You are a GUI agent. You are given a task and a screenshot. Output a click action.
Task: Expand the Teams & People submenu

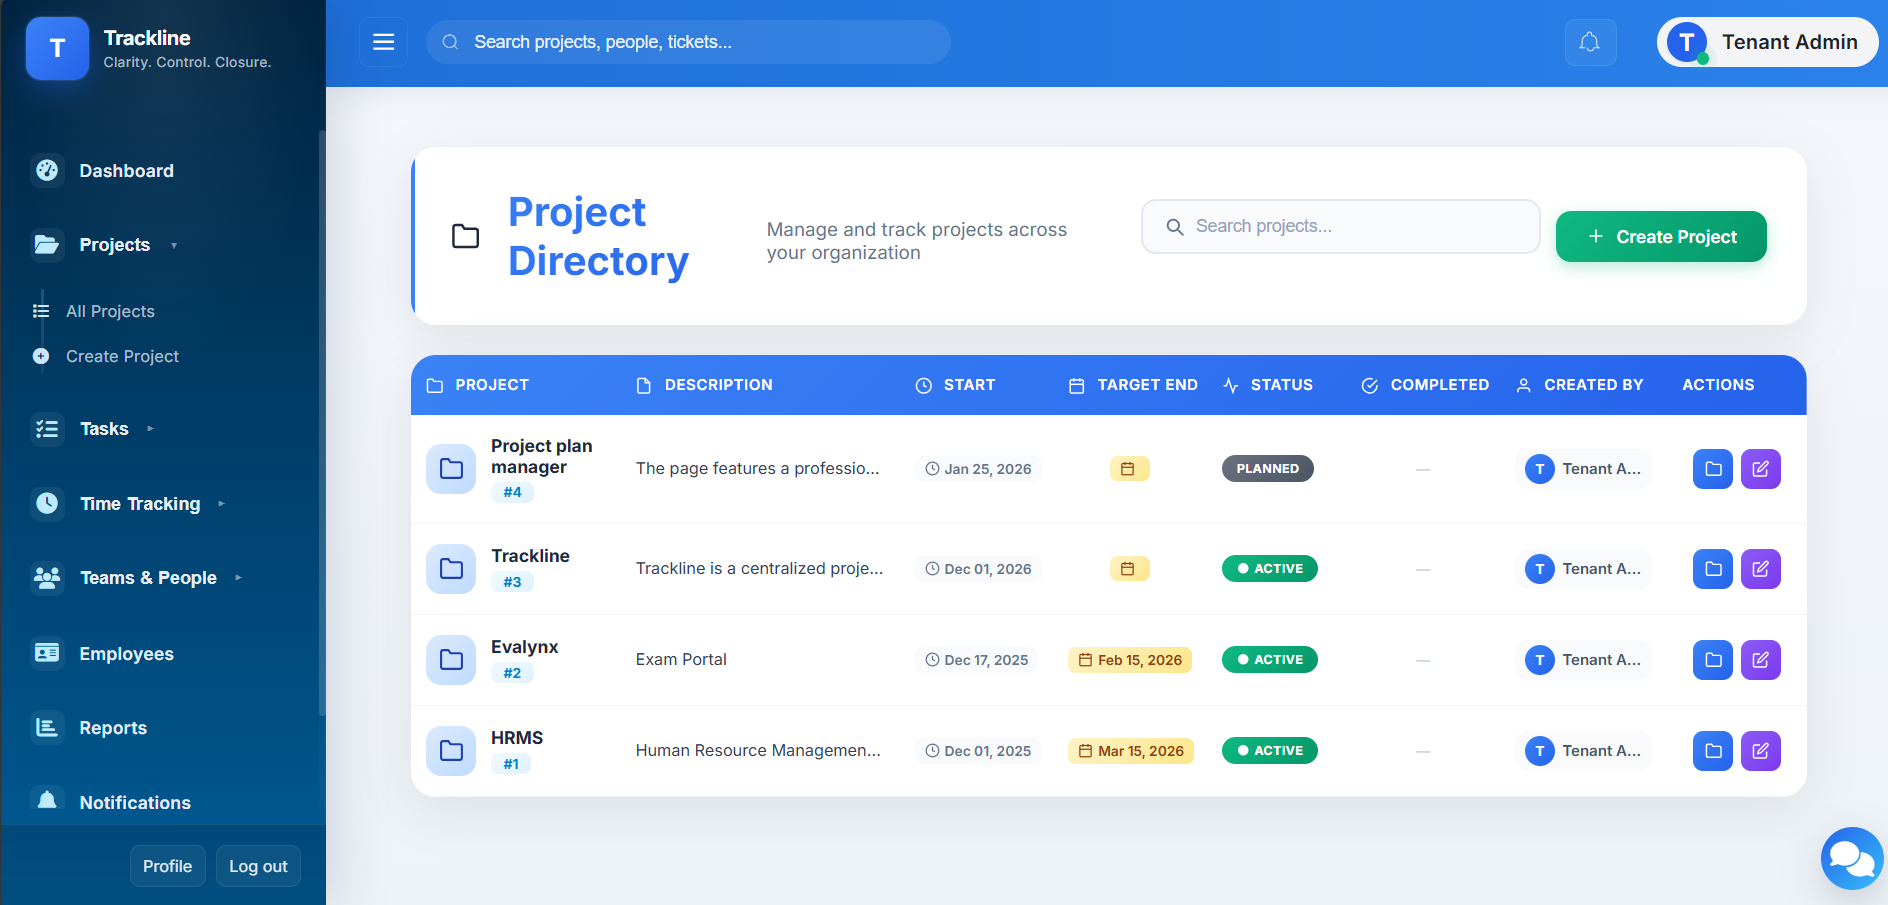149,578
